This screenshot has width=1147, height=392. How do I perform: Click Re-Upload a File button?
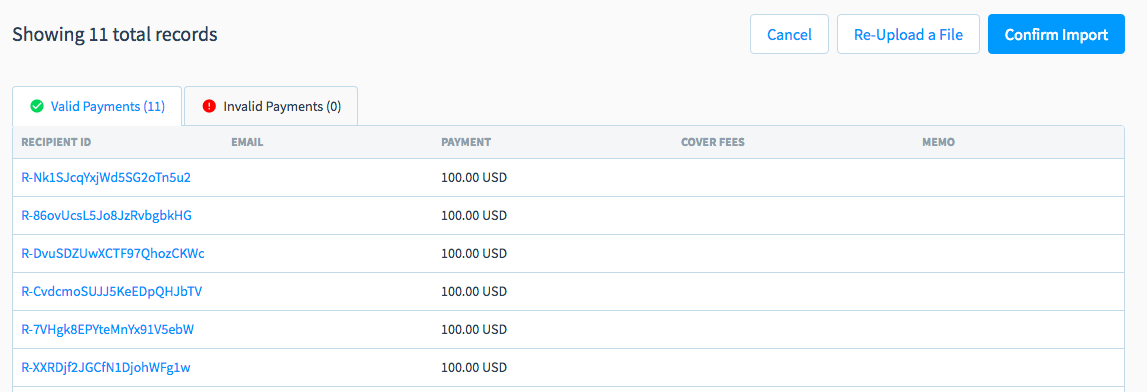[908, 34]
